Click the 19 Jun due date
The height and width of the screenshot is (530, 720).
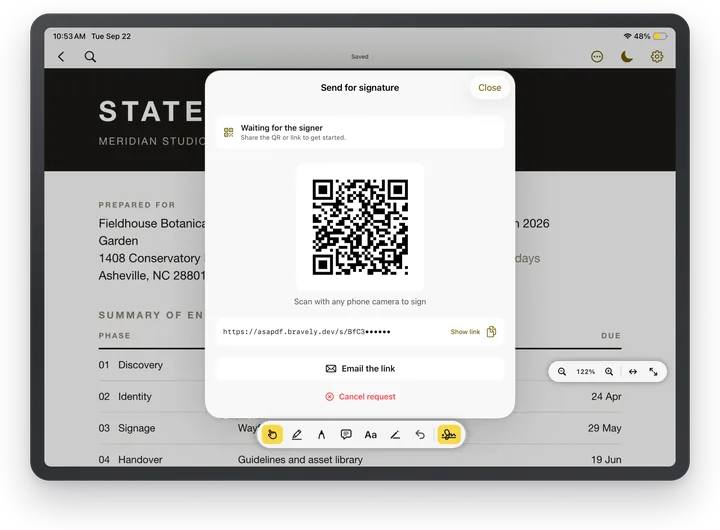[606, 460]
